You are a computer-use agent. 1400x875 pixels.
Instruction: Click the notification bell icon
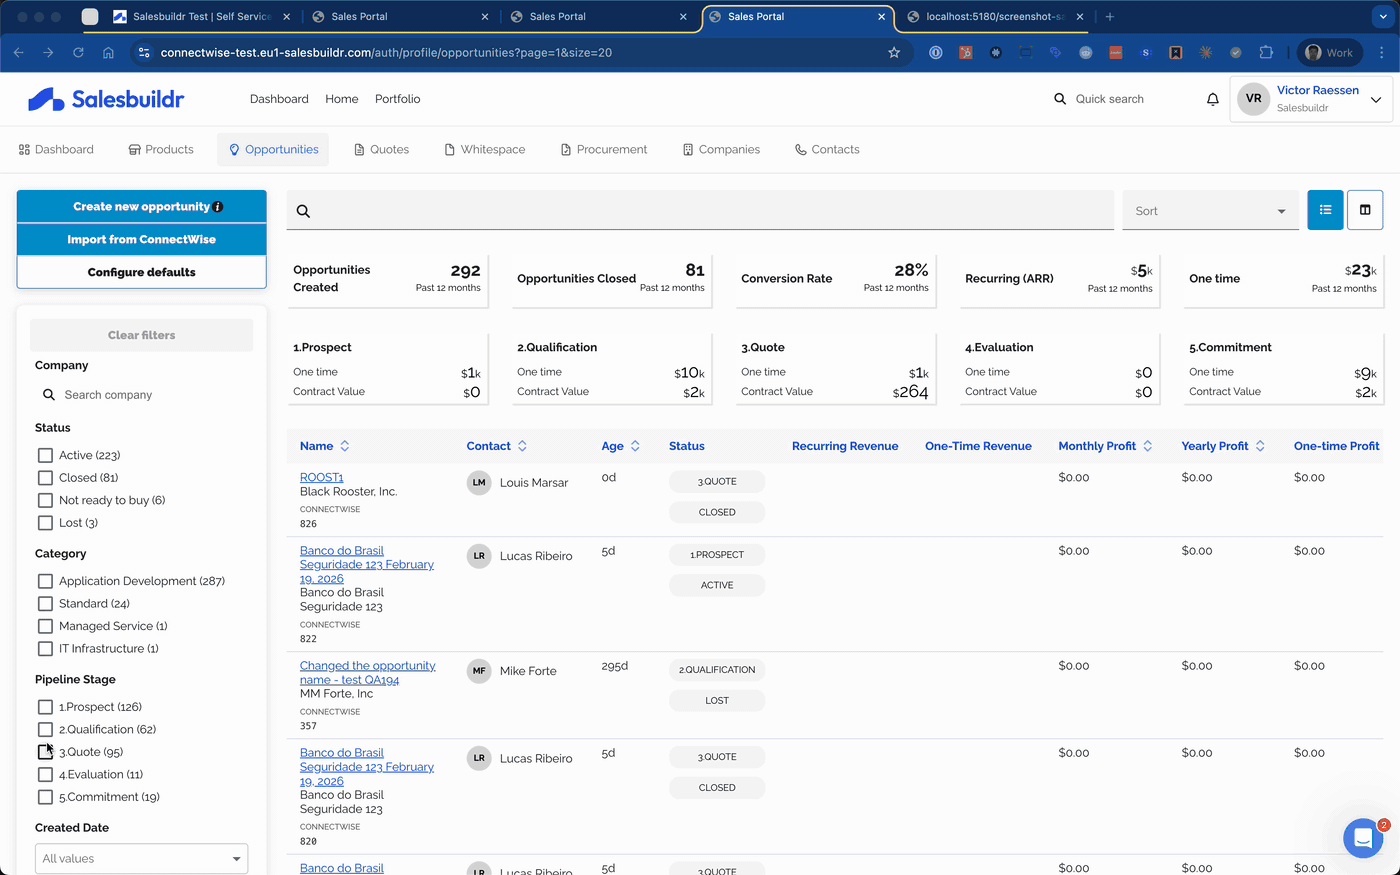coord(1212,99)
